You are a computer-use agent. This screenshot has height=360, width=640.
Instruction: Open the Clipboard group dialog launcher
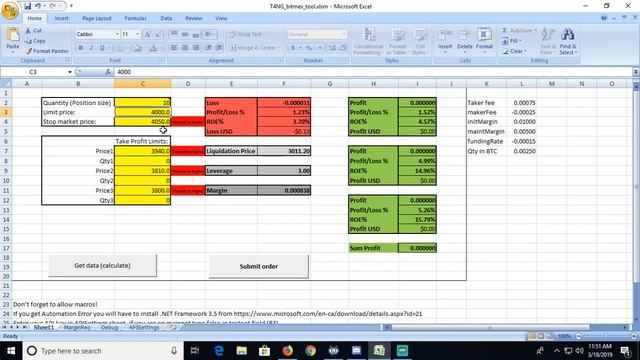coord(68,60)
